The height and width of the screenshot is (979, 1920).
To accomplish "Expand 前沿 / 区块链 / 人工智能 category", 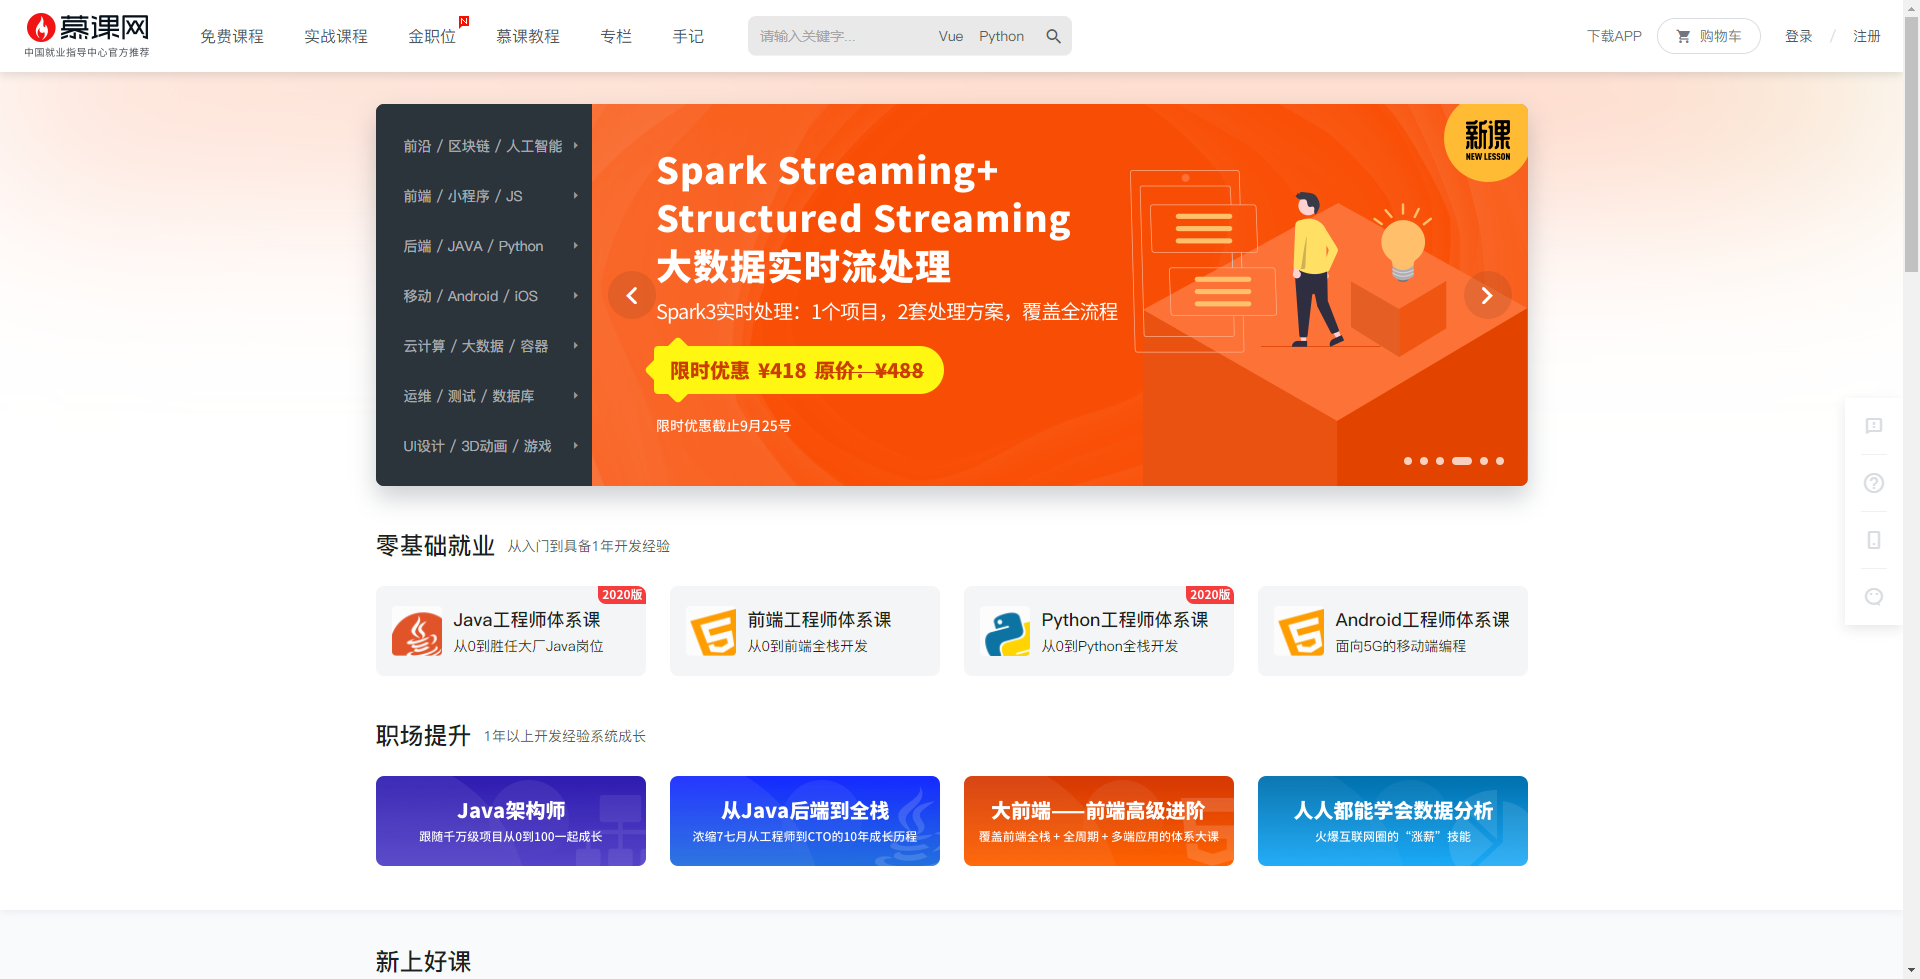I will click(484, 146).
